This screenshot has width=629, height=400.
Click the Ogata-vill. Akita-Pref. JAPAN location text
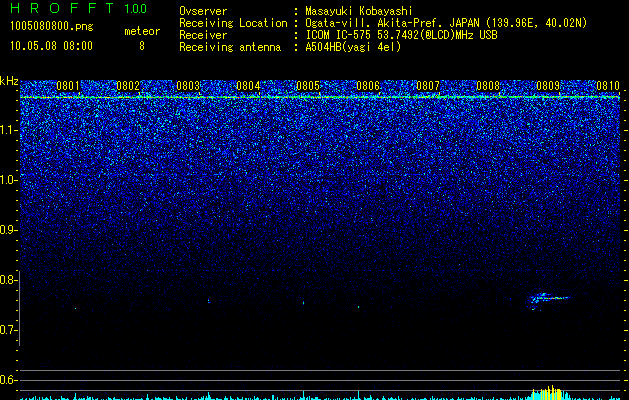coord(446,23)
